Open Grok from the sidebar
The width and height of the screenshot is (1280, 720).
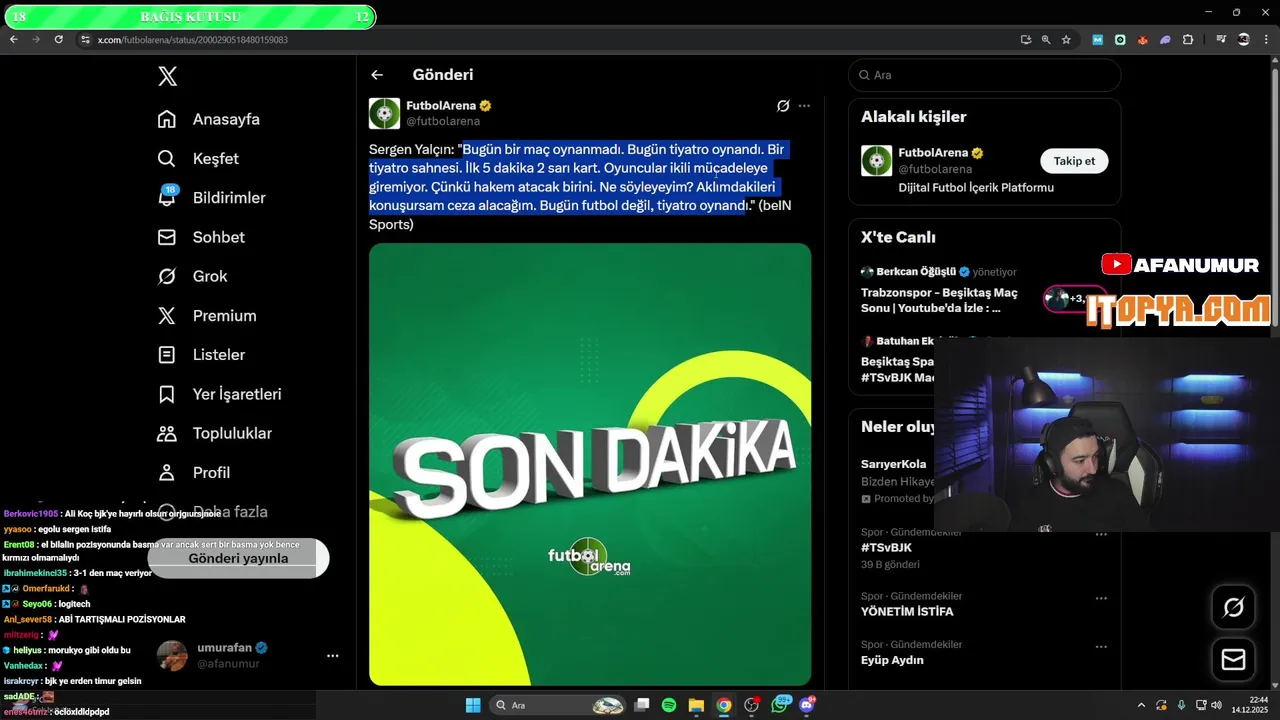click(192, 276)
